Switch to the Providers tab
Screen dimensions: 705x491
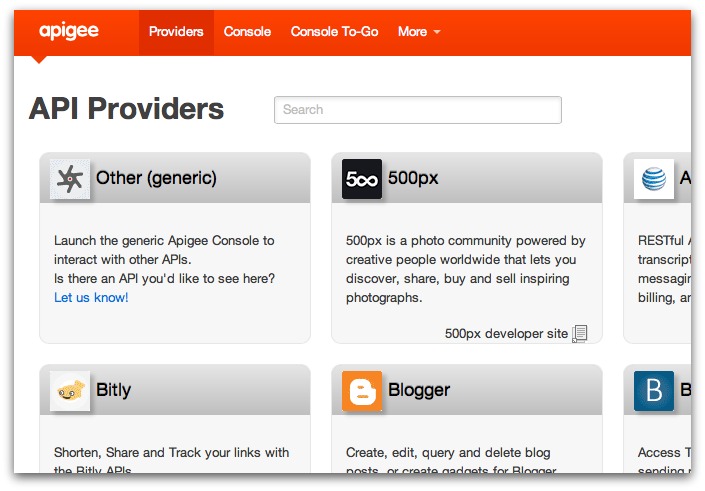(x=176, y=31)
